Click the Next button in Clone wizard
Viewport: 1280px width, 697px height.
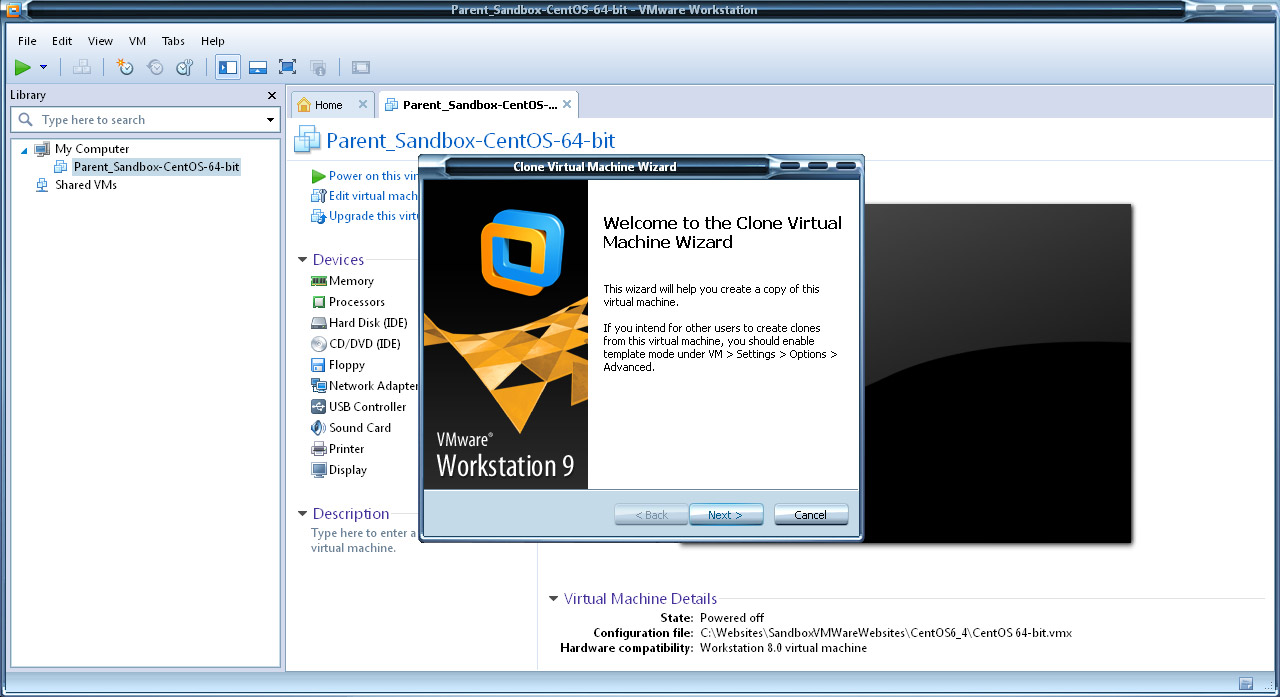[726, 515]
